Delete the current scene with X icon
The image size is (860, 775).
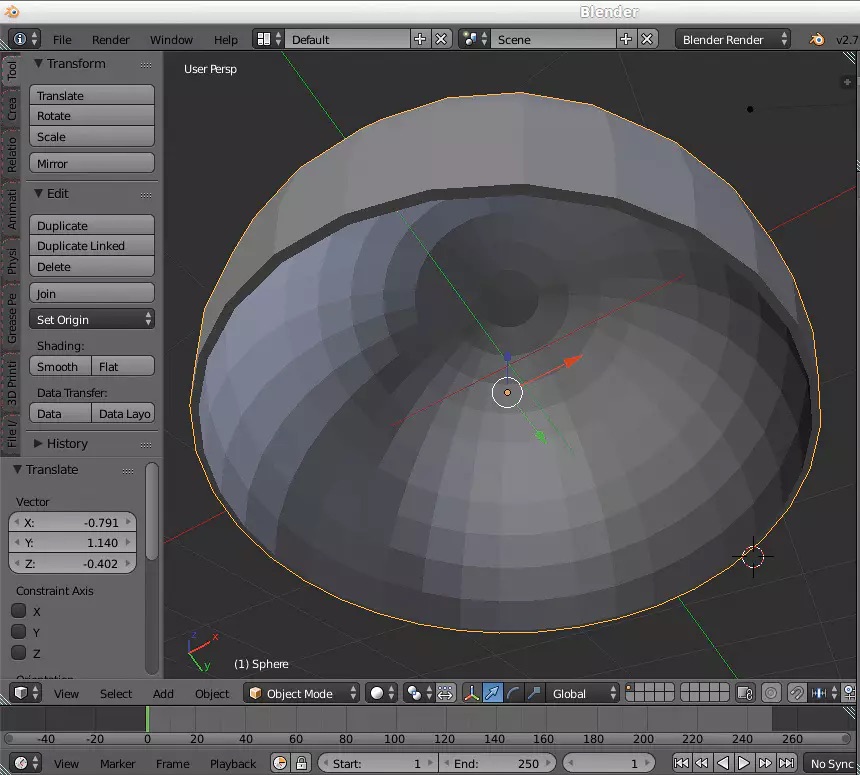(647, 39)
